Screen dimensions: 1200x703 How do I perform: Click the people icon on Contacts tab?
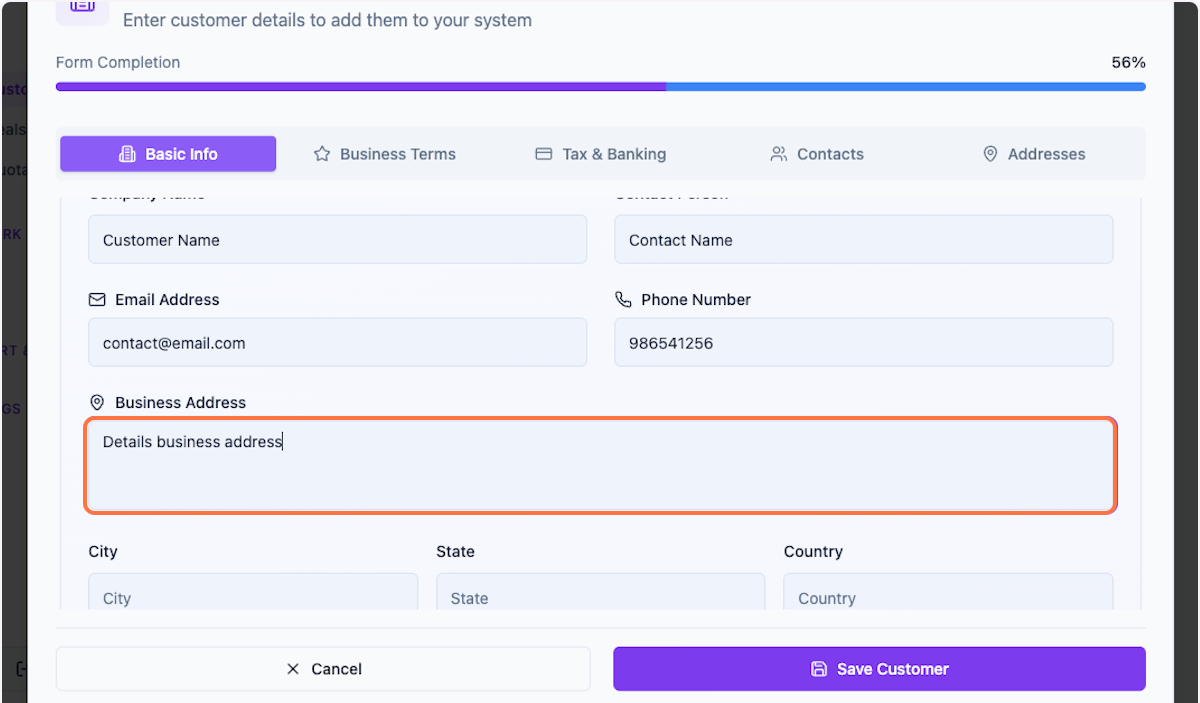779,153
